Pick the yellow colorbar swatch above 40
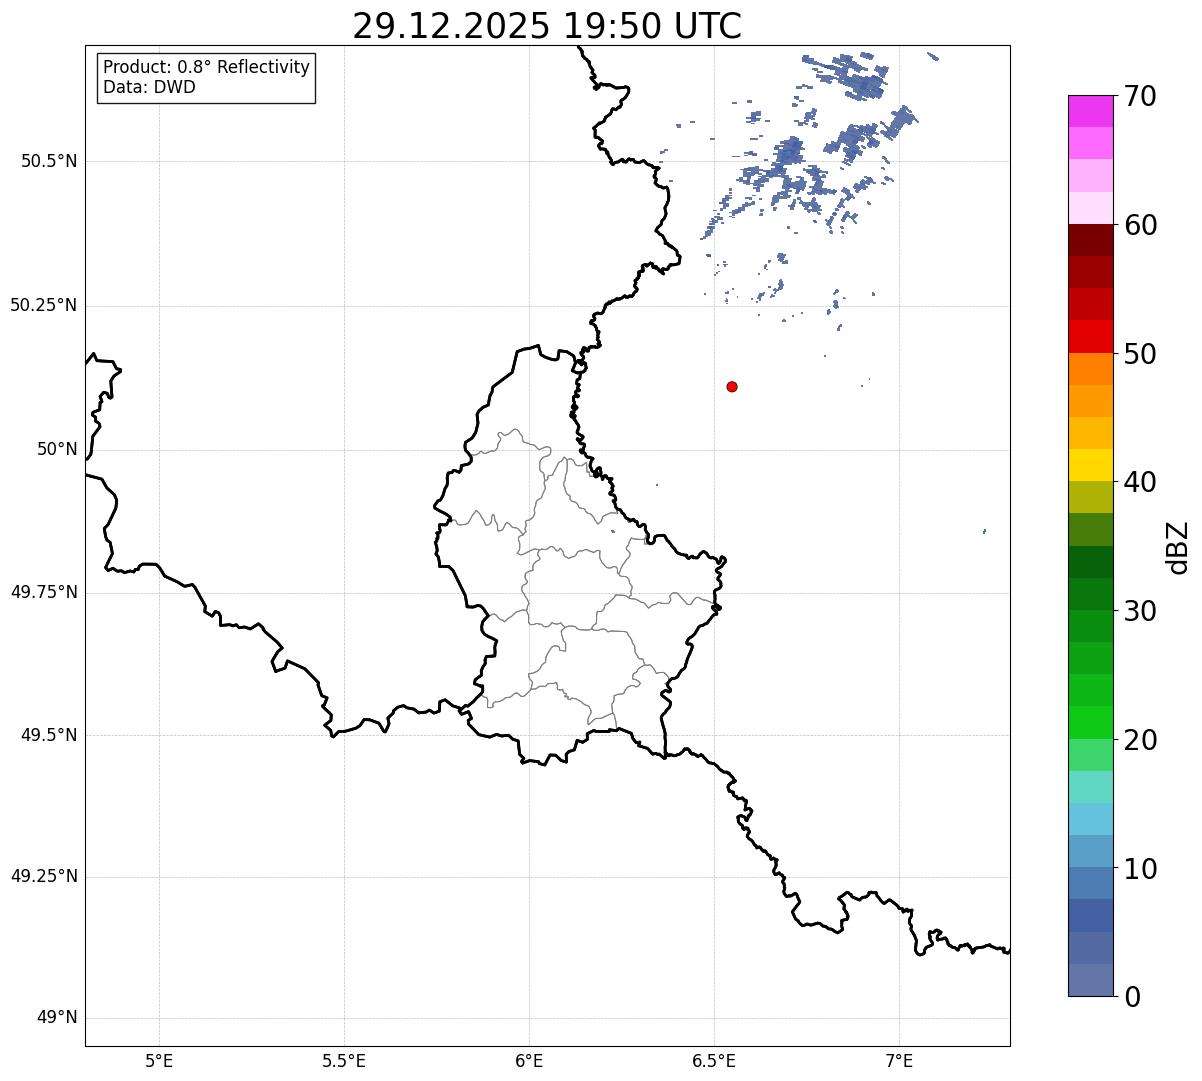The height and width of the screenshot is (1081, 1202). [1090, 465]
